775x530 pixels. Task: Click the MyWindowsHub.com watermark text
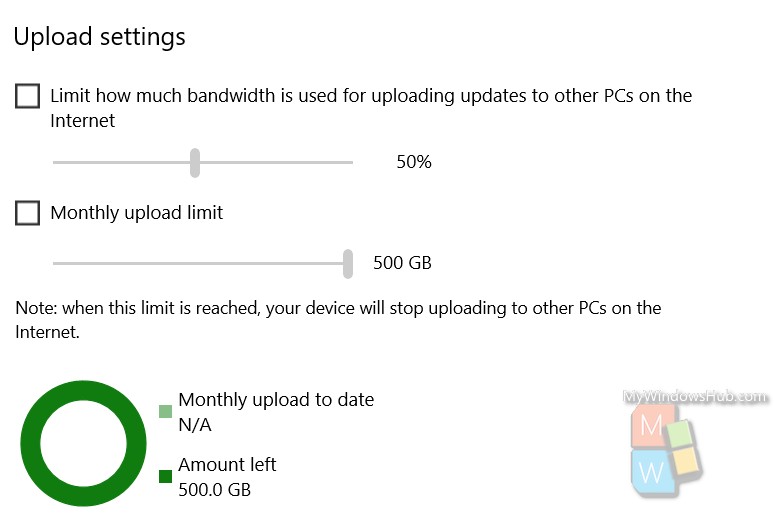click(x=695, y=397)
